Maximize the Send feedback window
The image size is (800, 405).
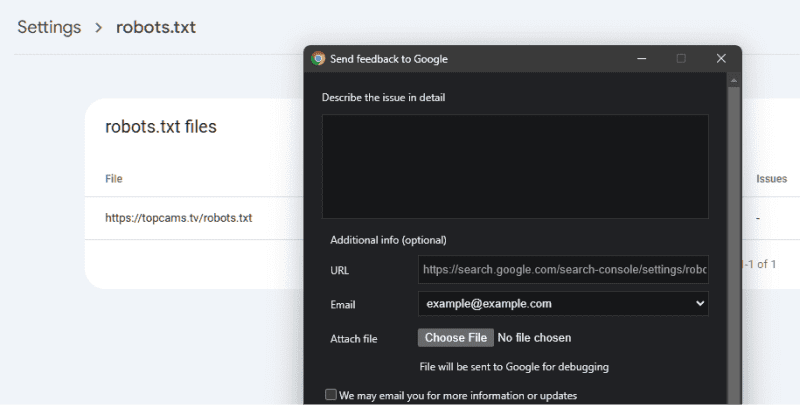(x=681, y=59)
